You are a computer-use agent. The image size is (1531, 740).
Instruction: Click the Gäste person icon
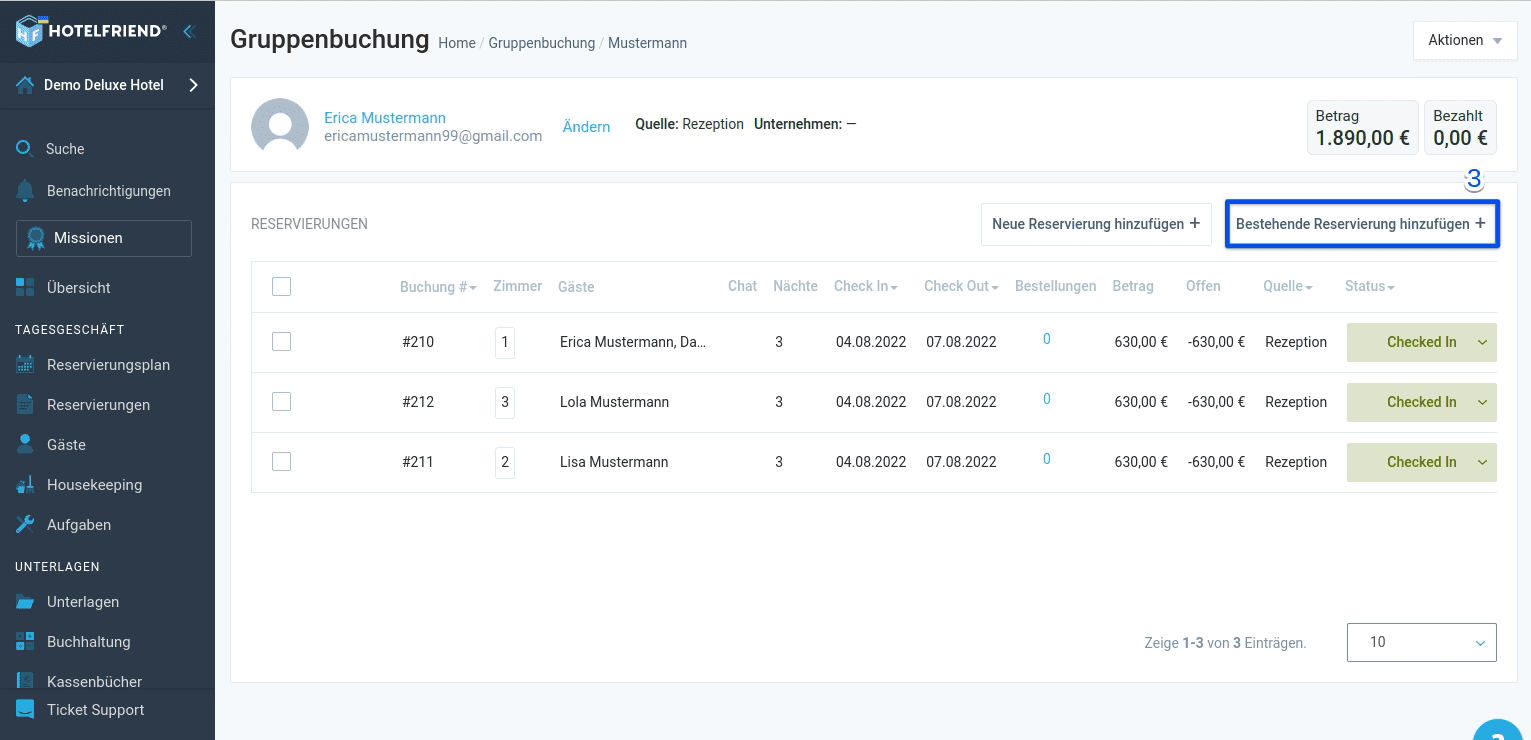[x=25, y=444]
